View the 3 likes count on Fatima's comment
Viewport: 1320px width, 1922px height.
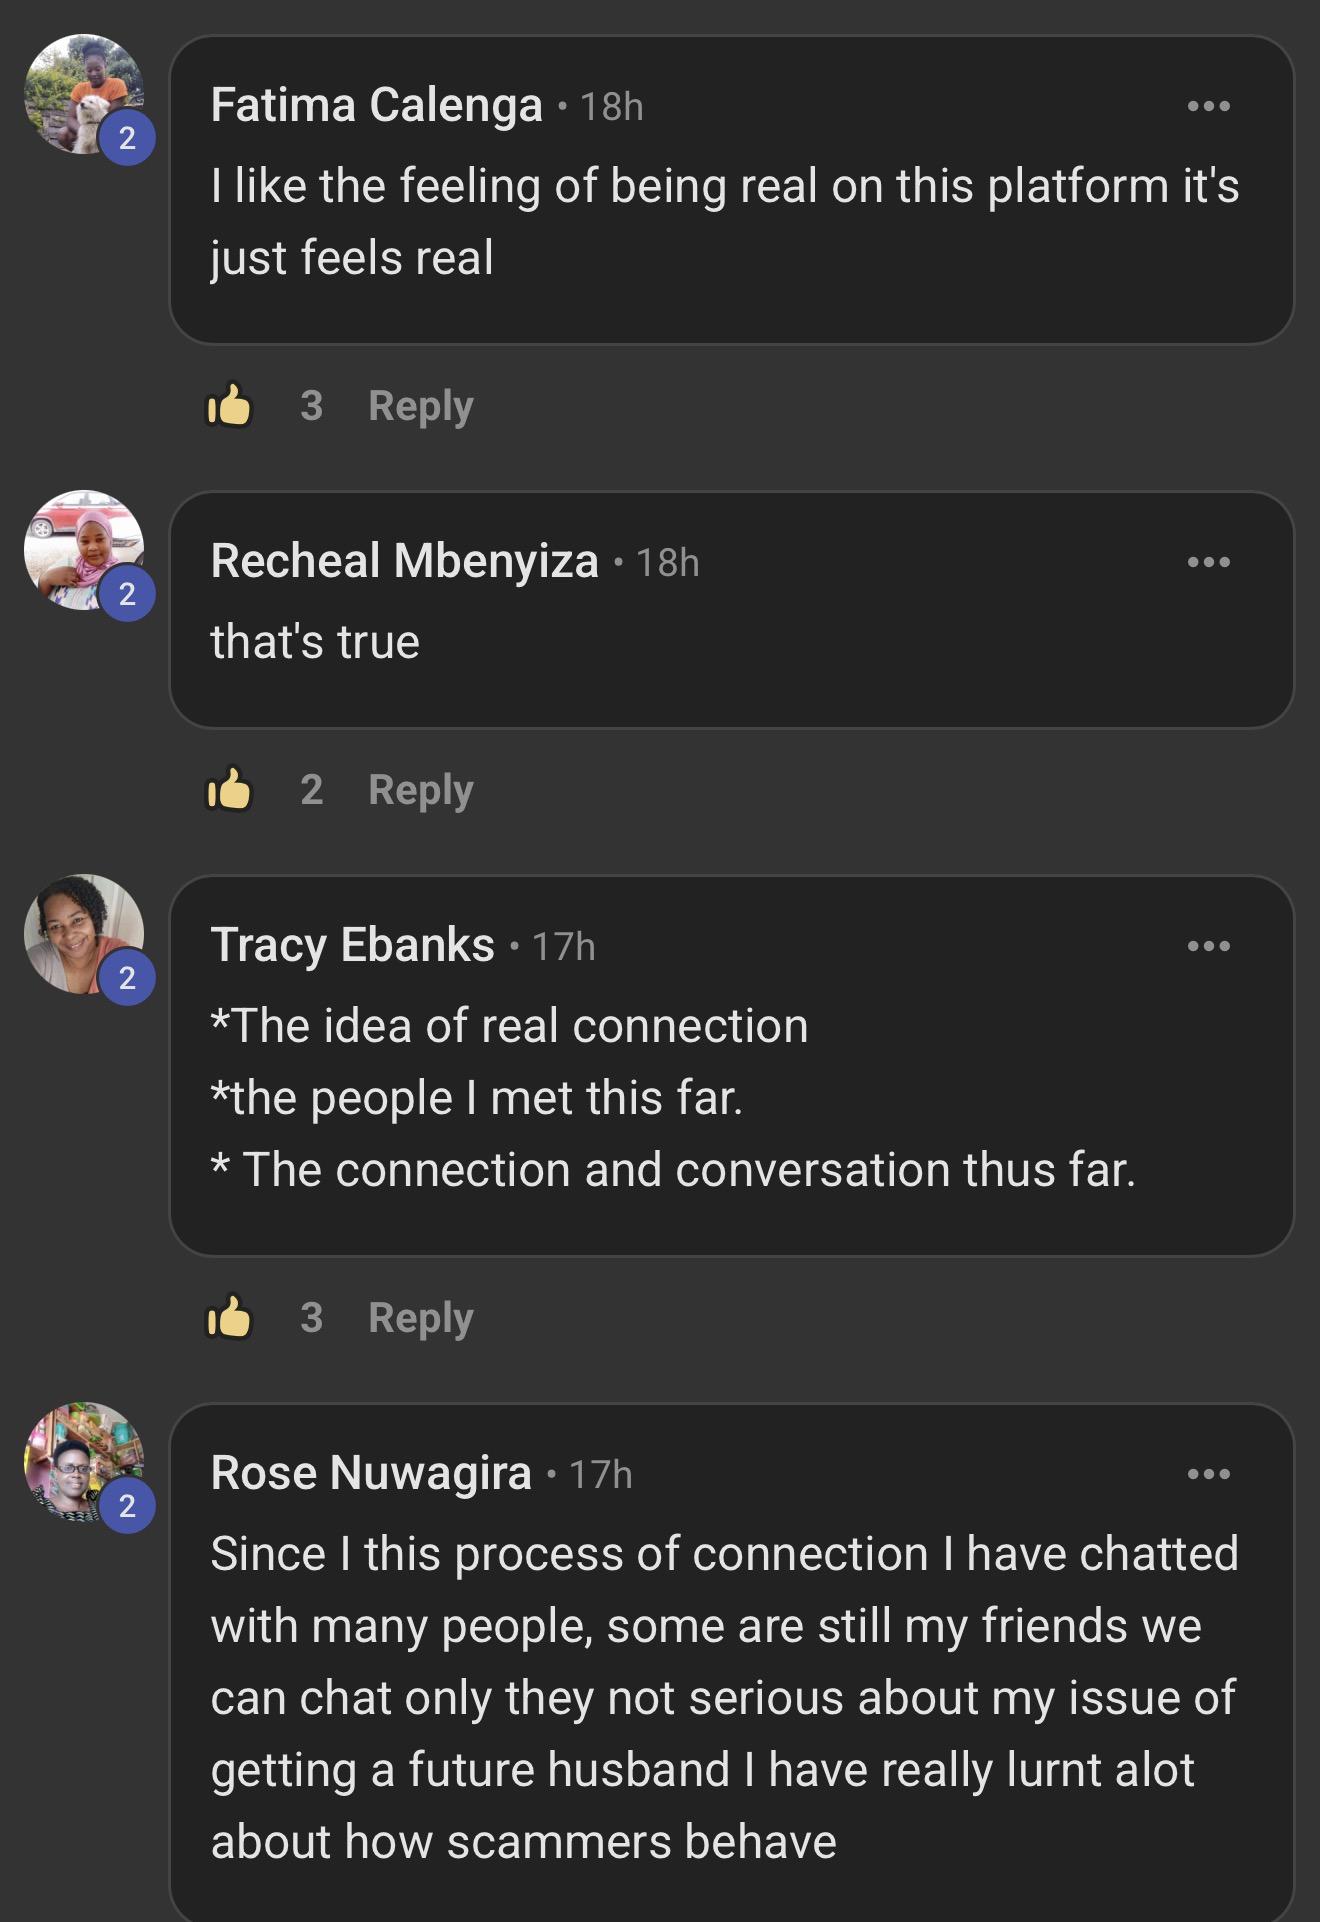[312, 406]
